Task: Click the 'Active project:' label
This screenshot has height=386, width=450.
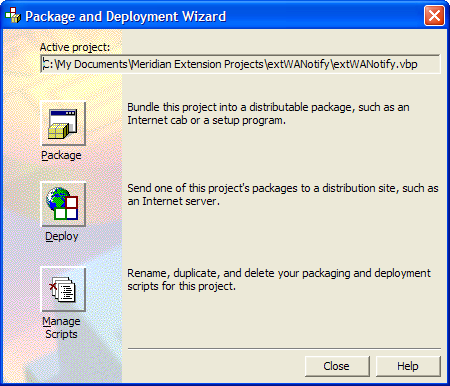Action: click(75, 47)
